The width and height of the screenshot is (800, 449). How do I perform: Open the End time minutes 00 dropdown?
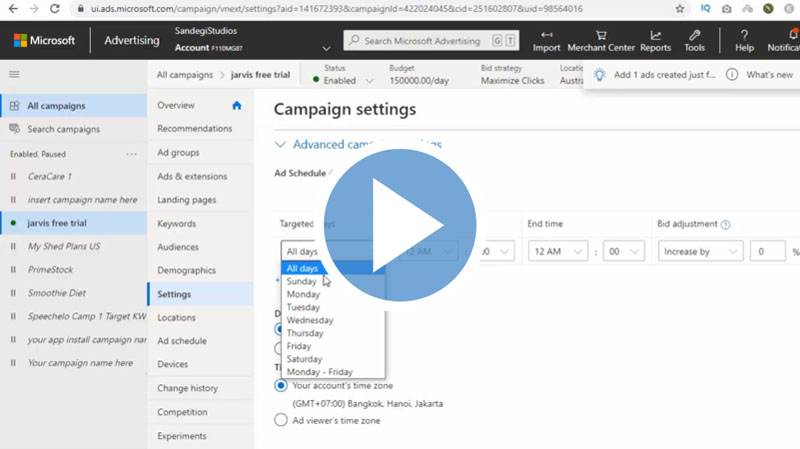(x=623, y=251)
